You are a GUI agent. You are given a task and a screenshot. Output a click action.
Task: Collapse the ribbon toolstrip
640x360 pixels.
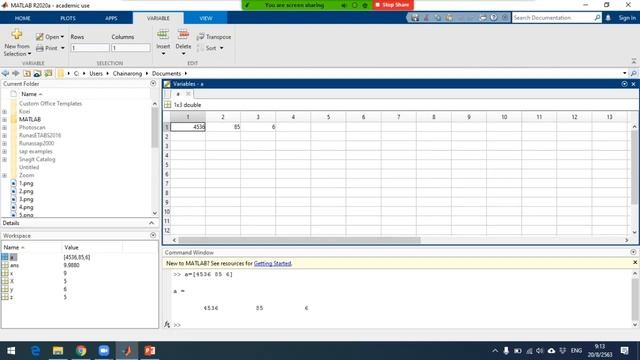coord(634,61)
